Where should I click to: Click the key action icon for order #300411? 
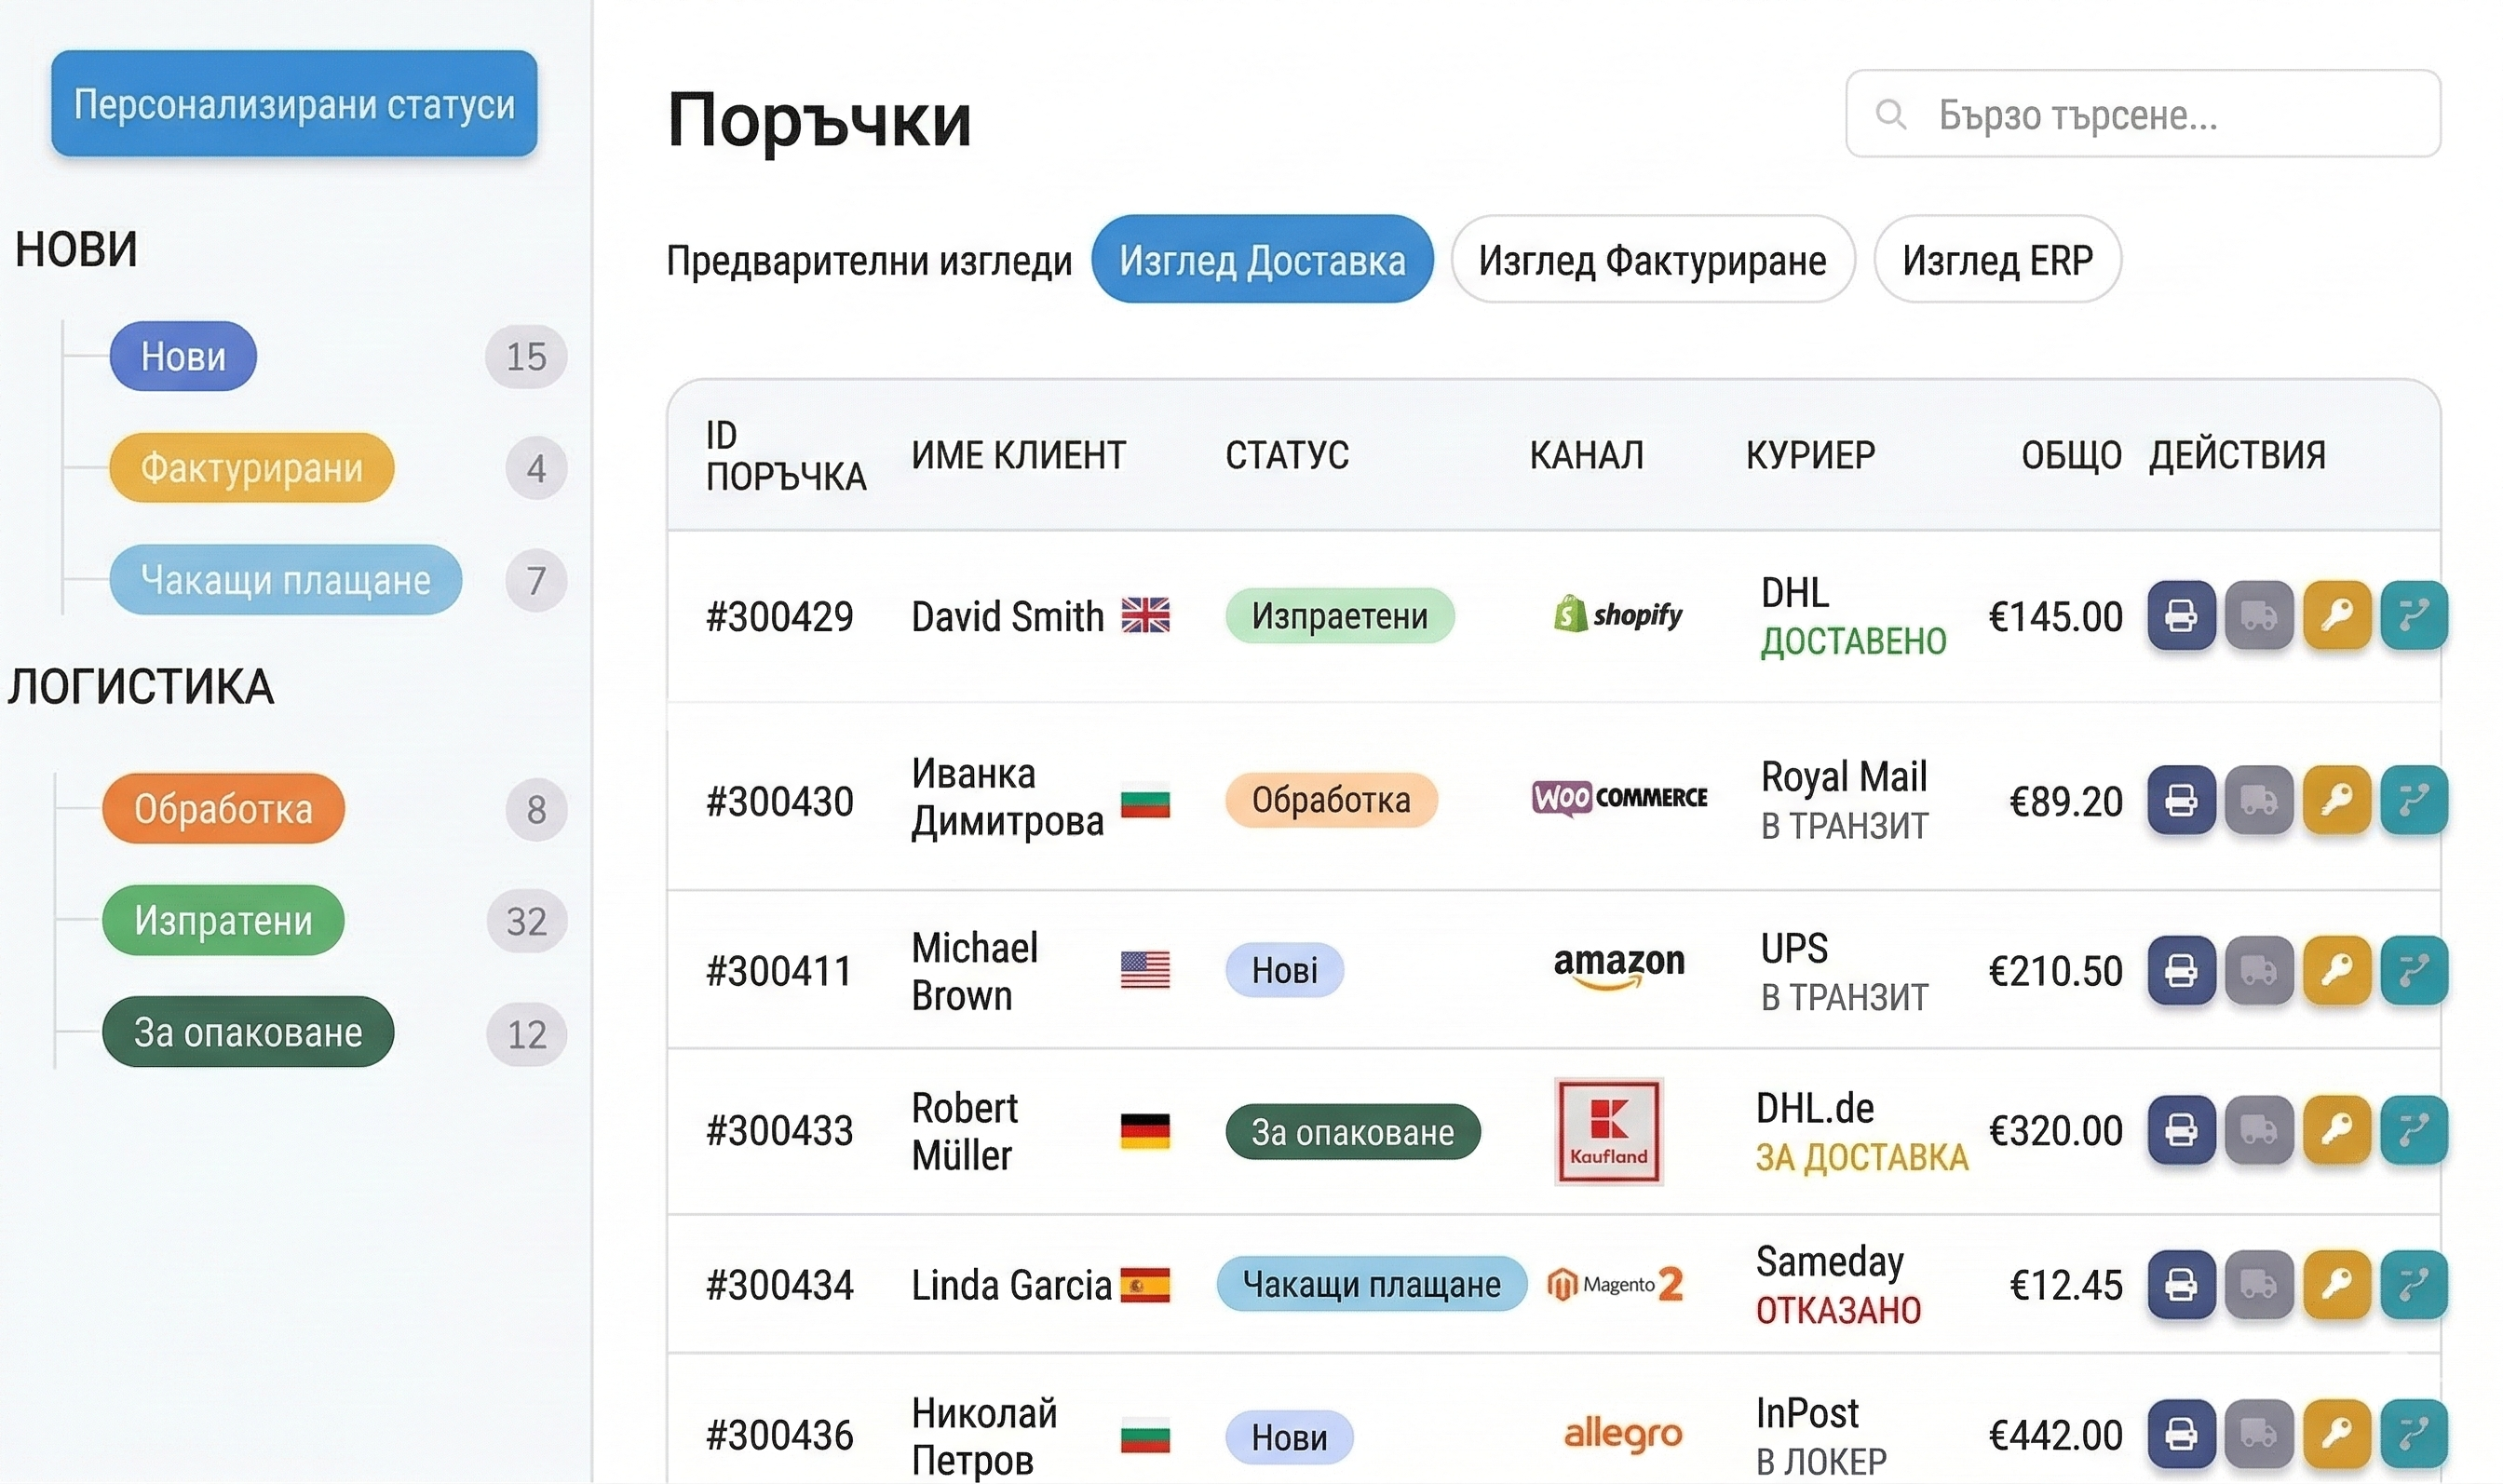[x=2337, y=970]
